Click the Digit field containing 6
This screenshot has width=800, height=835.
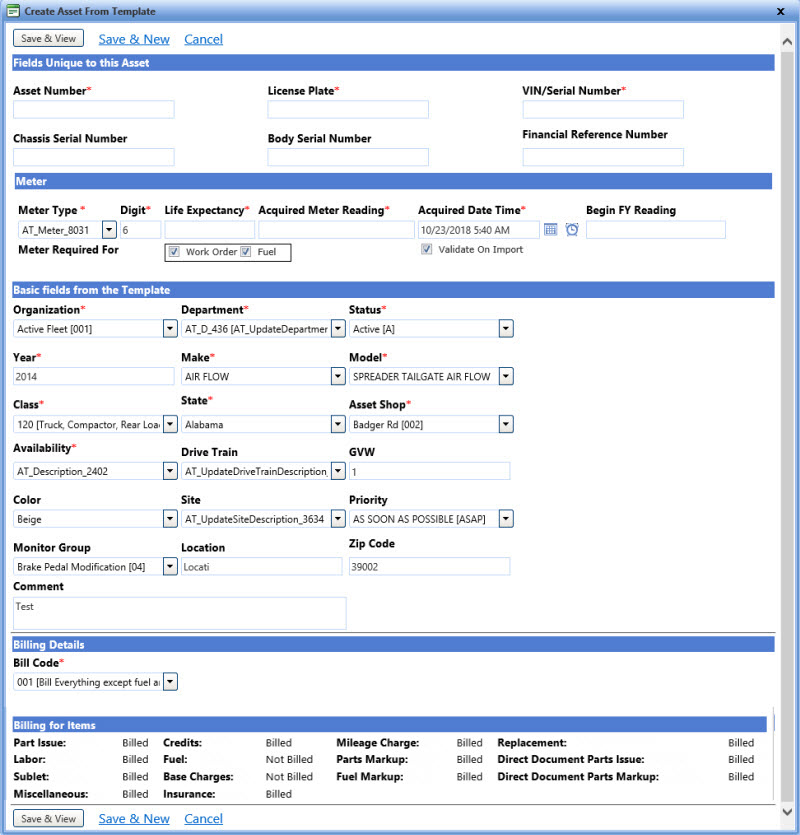tap(141, 230)
